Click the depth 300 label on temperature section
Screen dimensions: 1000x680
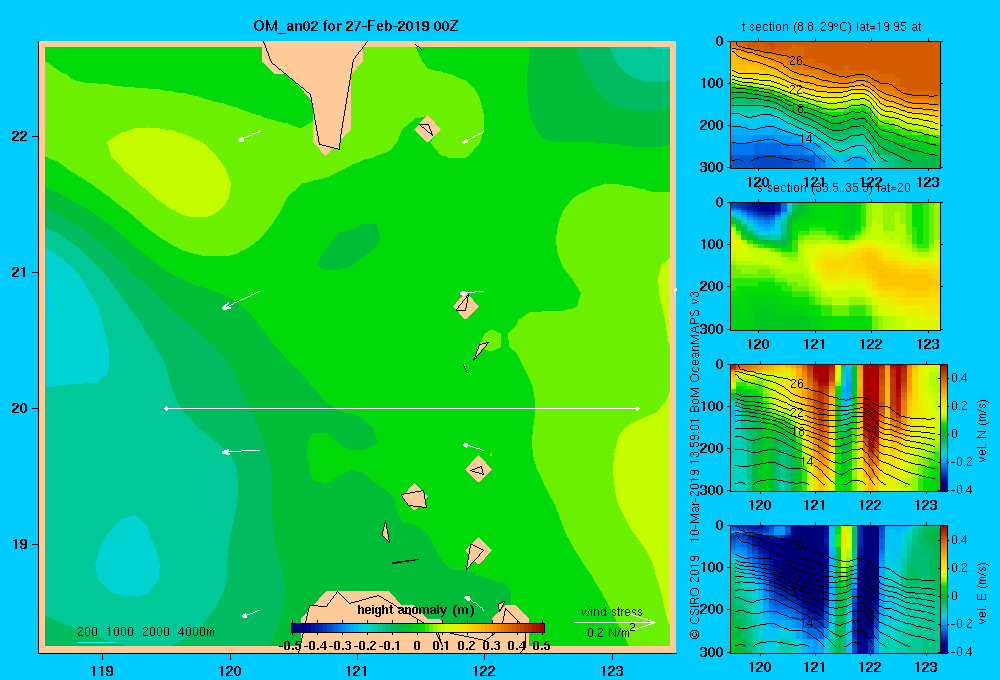pos(712,167)
